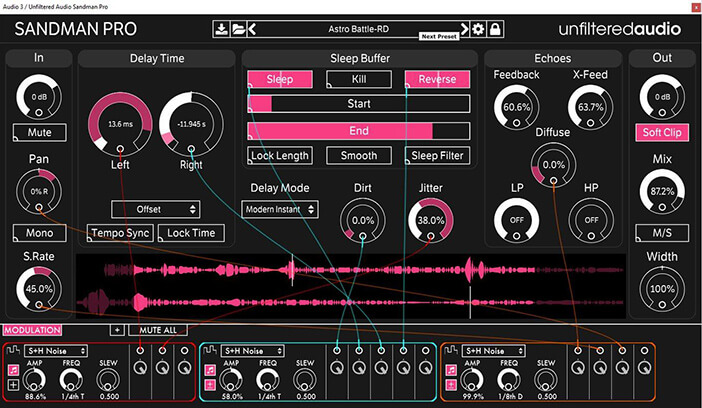Open the Delay Mode Modern Instant dropdown

click(x=280, y=209)
